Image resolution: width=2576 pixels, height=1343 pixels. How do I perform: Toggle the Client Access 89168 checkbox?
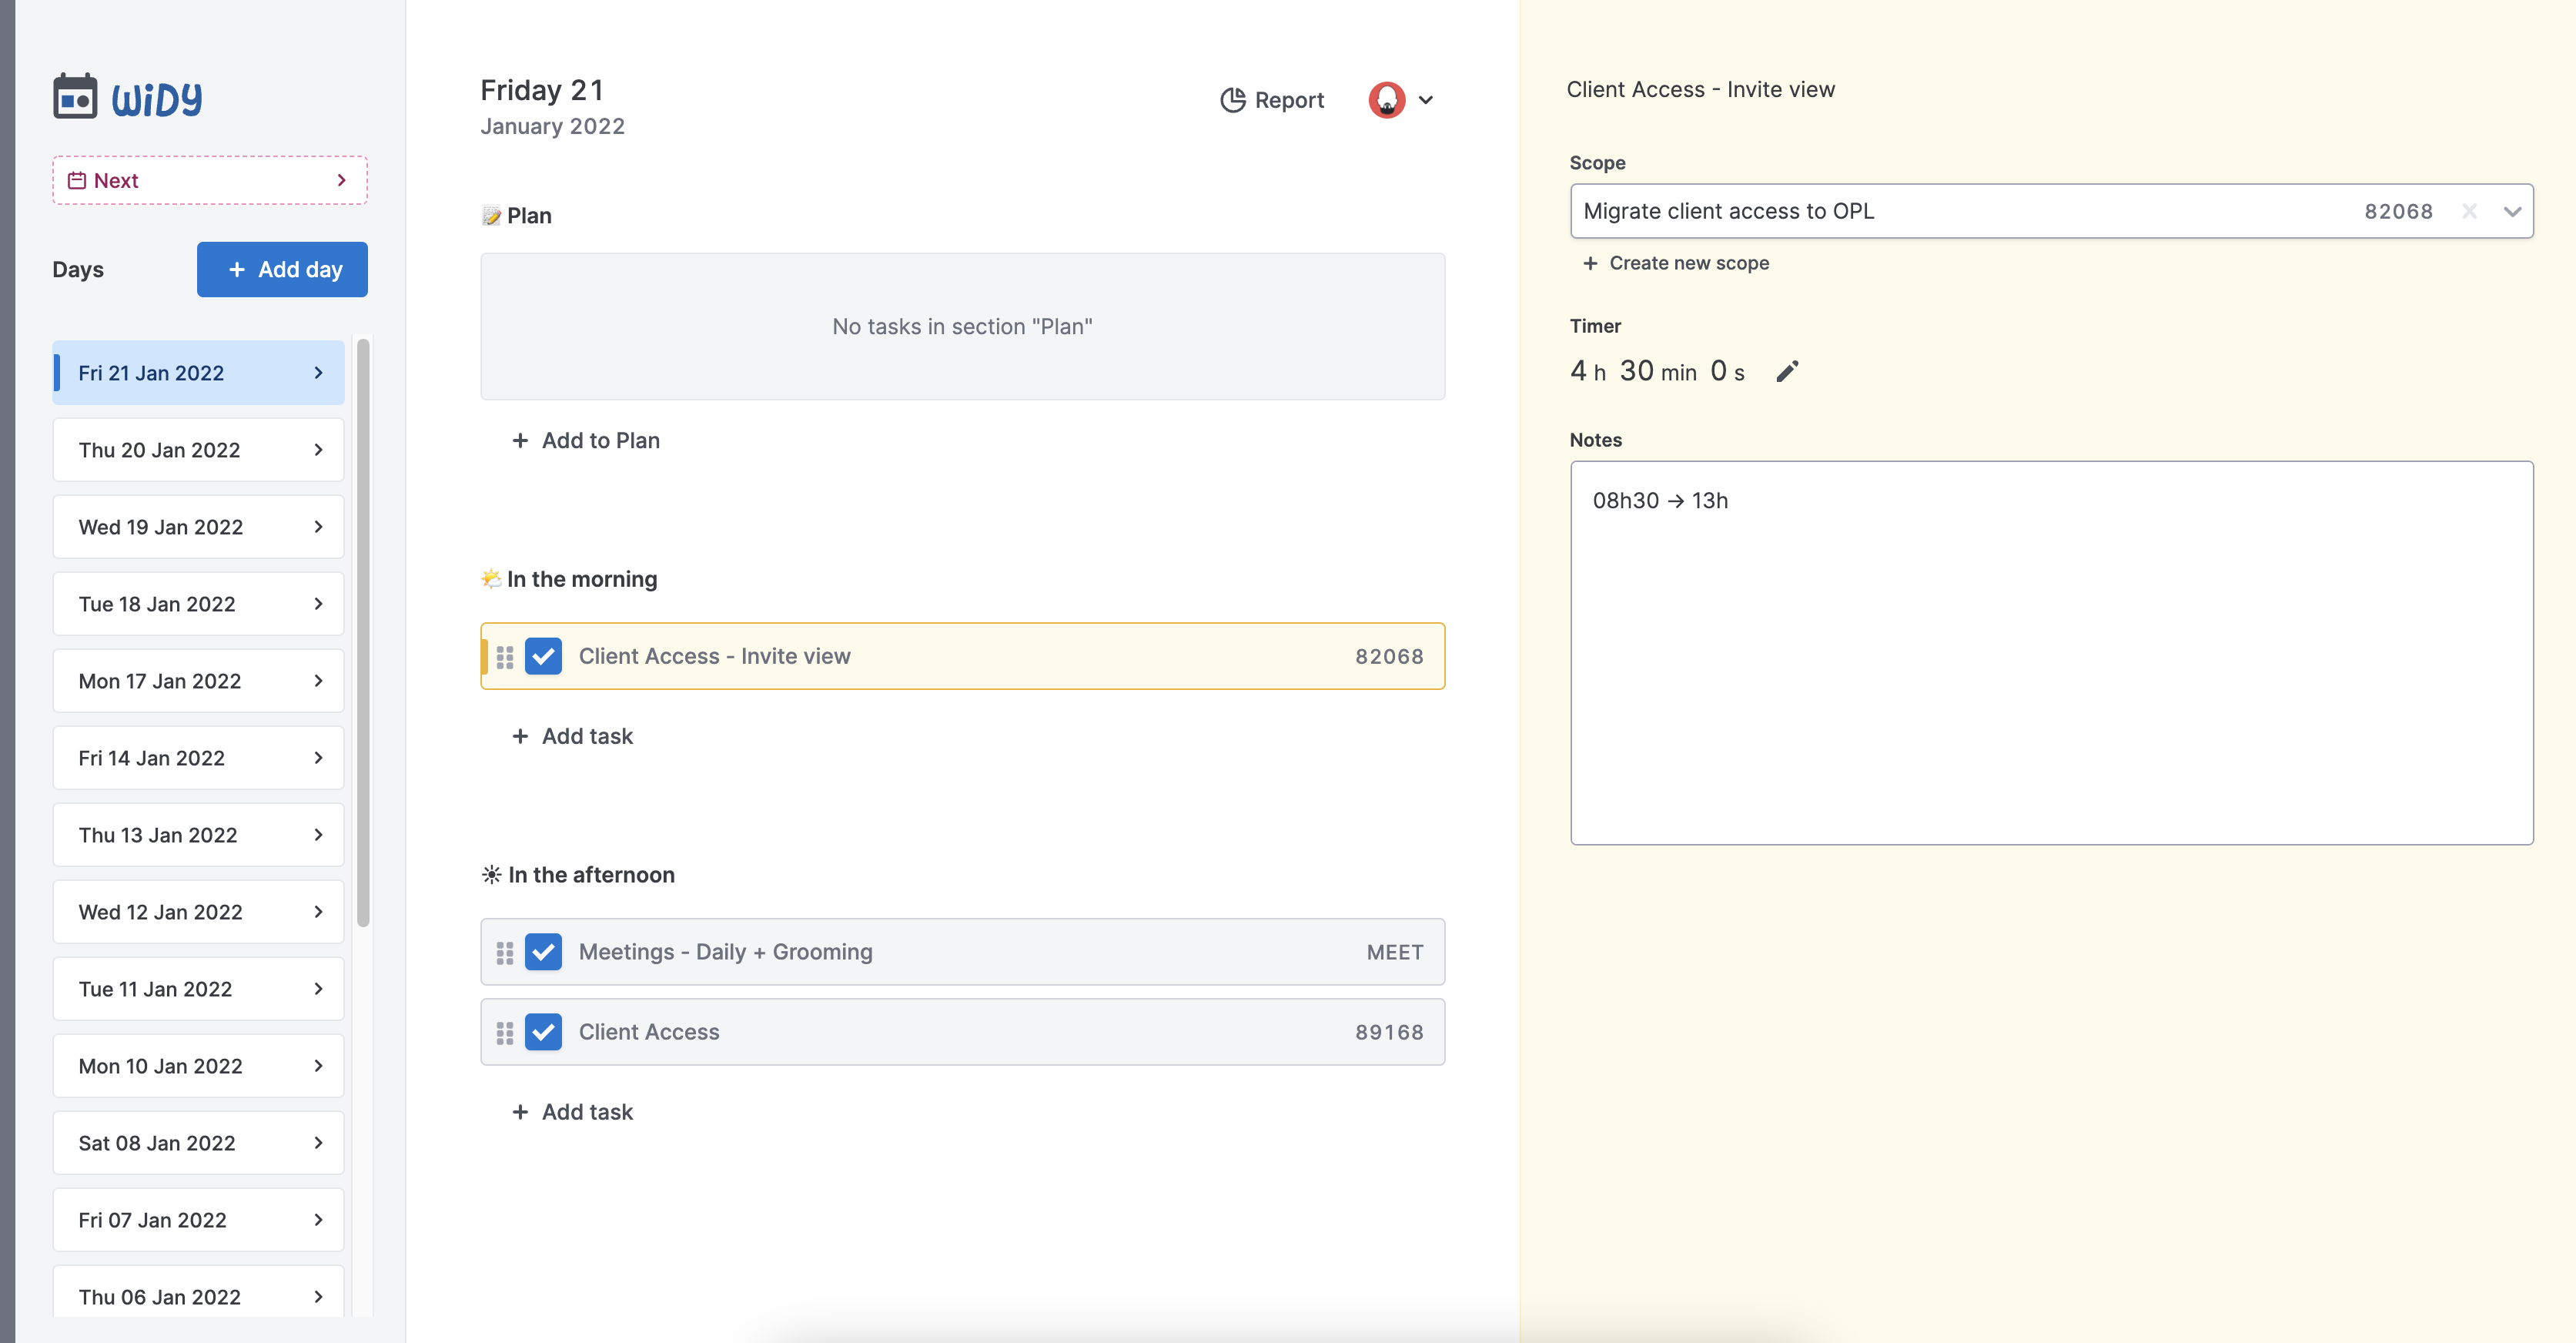click(x=543, y=1032)
